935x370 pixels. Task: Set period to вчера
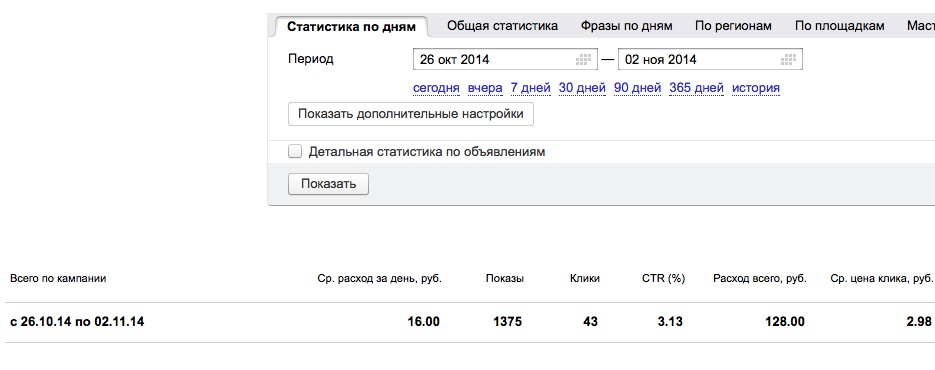[x=485, y=88]
